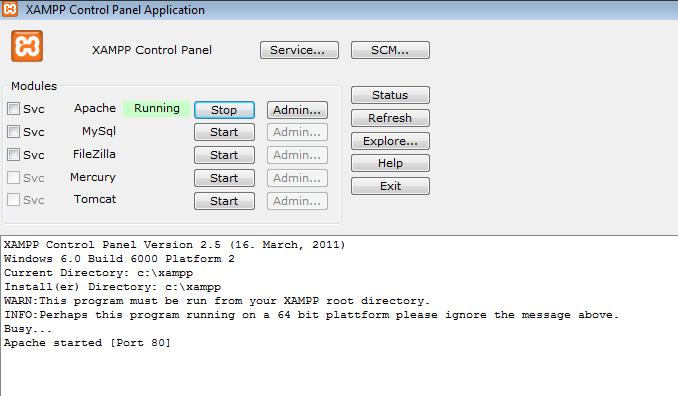This screenshot has height=396, width=678.
Task: Open the Service... dialog
Action: 299,50
